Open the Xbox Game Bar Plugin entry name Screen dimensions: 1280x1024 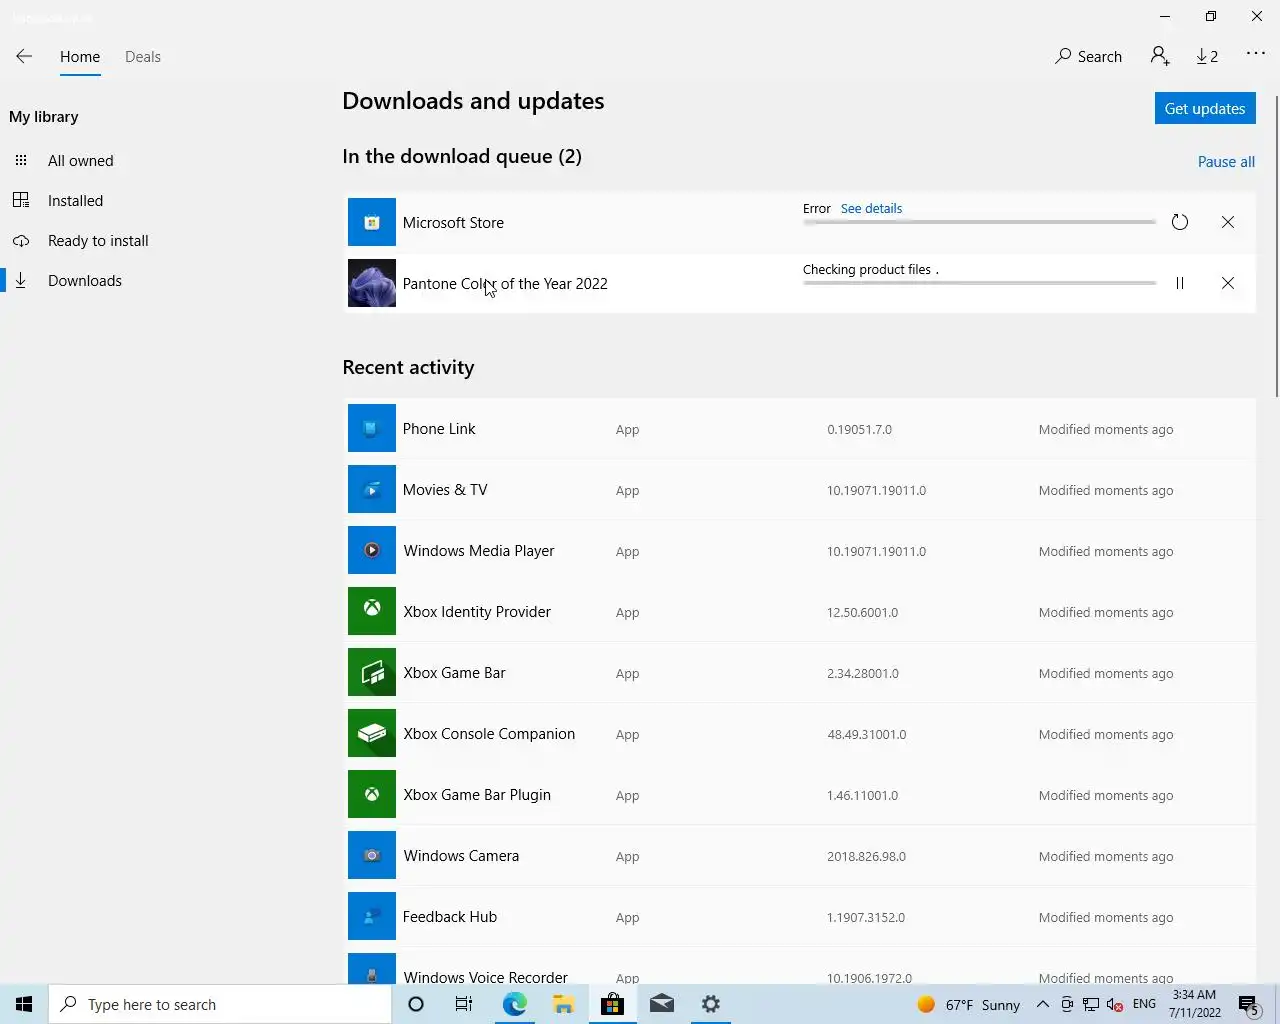click(x=477, y=795)
